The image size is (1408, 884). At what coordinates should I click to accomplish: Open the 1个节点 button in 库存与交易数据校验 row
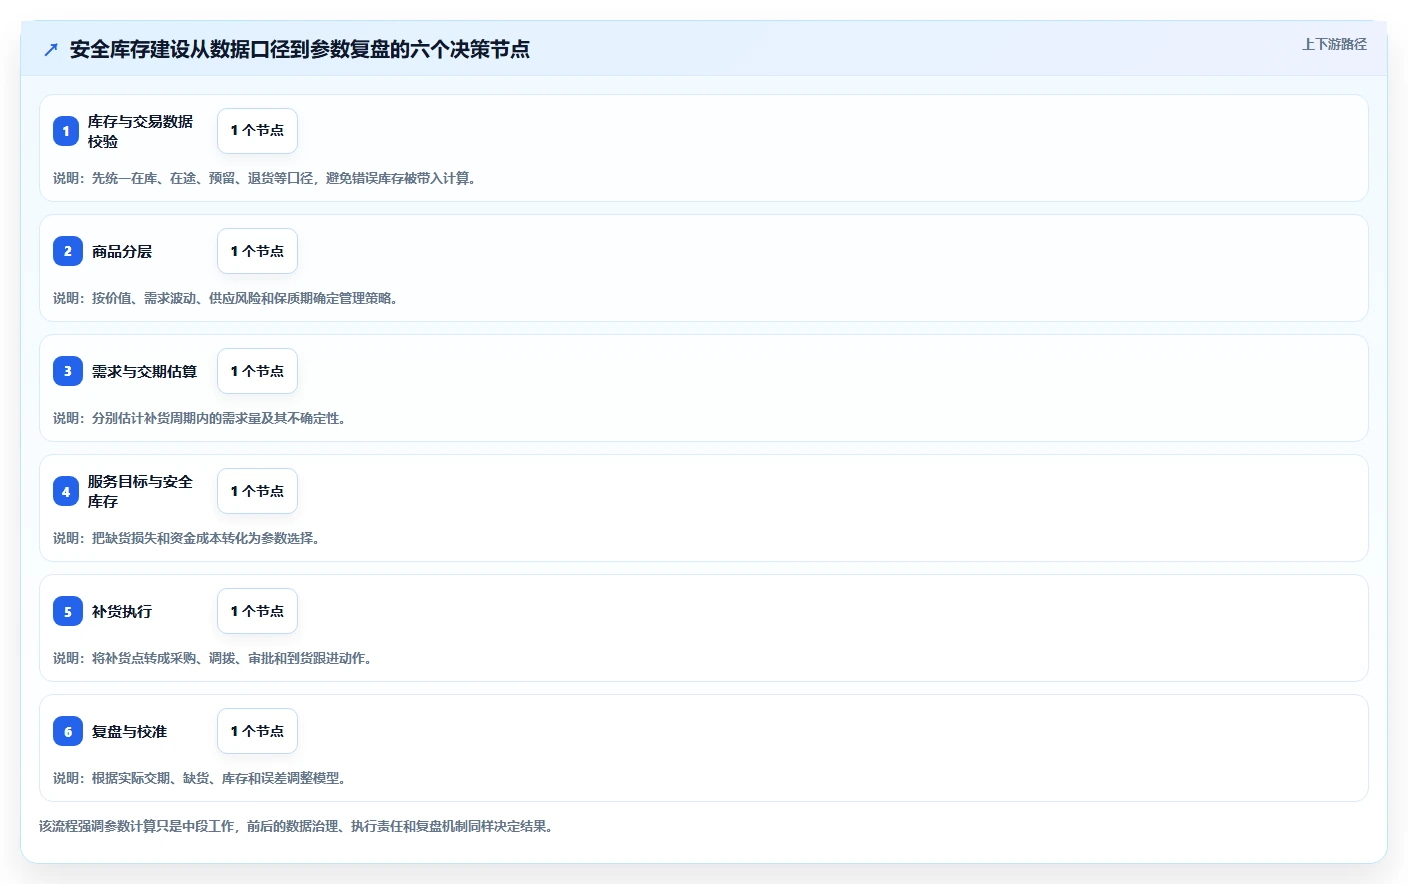257,131
